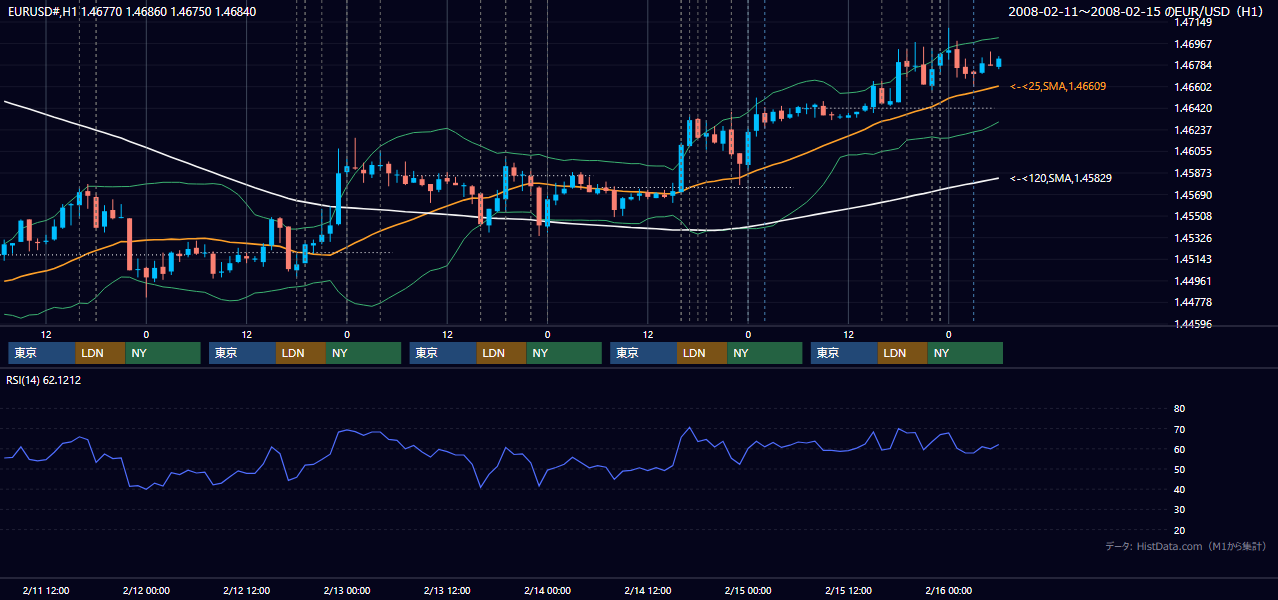The width and height of the screenshot is (1278, 600).
Task: Select the 2/12 00:00 time label
Action: click(x=146, y=590)
